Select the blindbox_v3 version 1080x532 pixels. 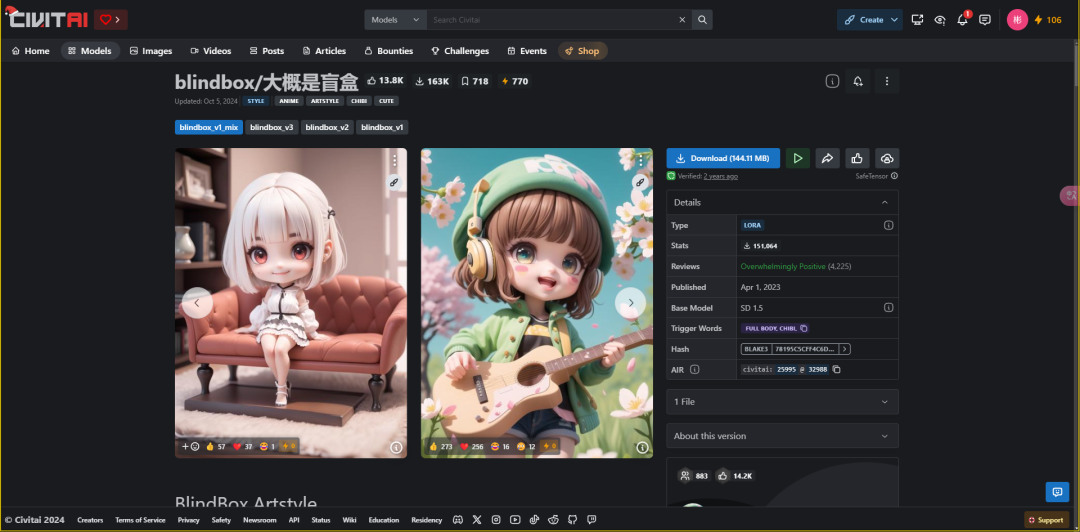[272, 127]
